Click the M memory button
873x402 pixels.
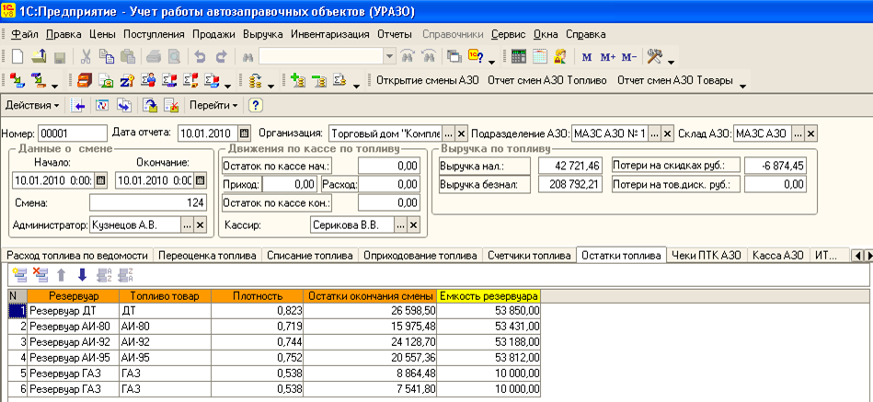click(x=586, y=57)
